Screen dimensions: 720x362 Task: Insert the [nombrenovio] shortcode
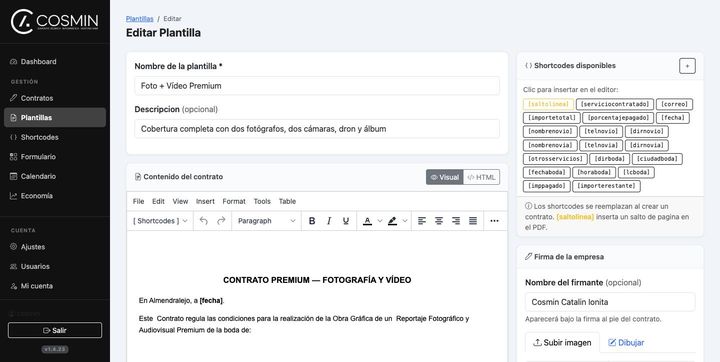(x=550, y=132)
